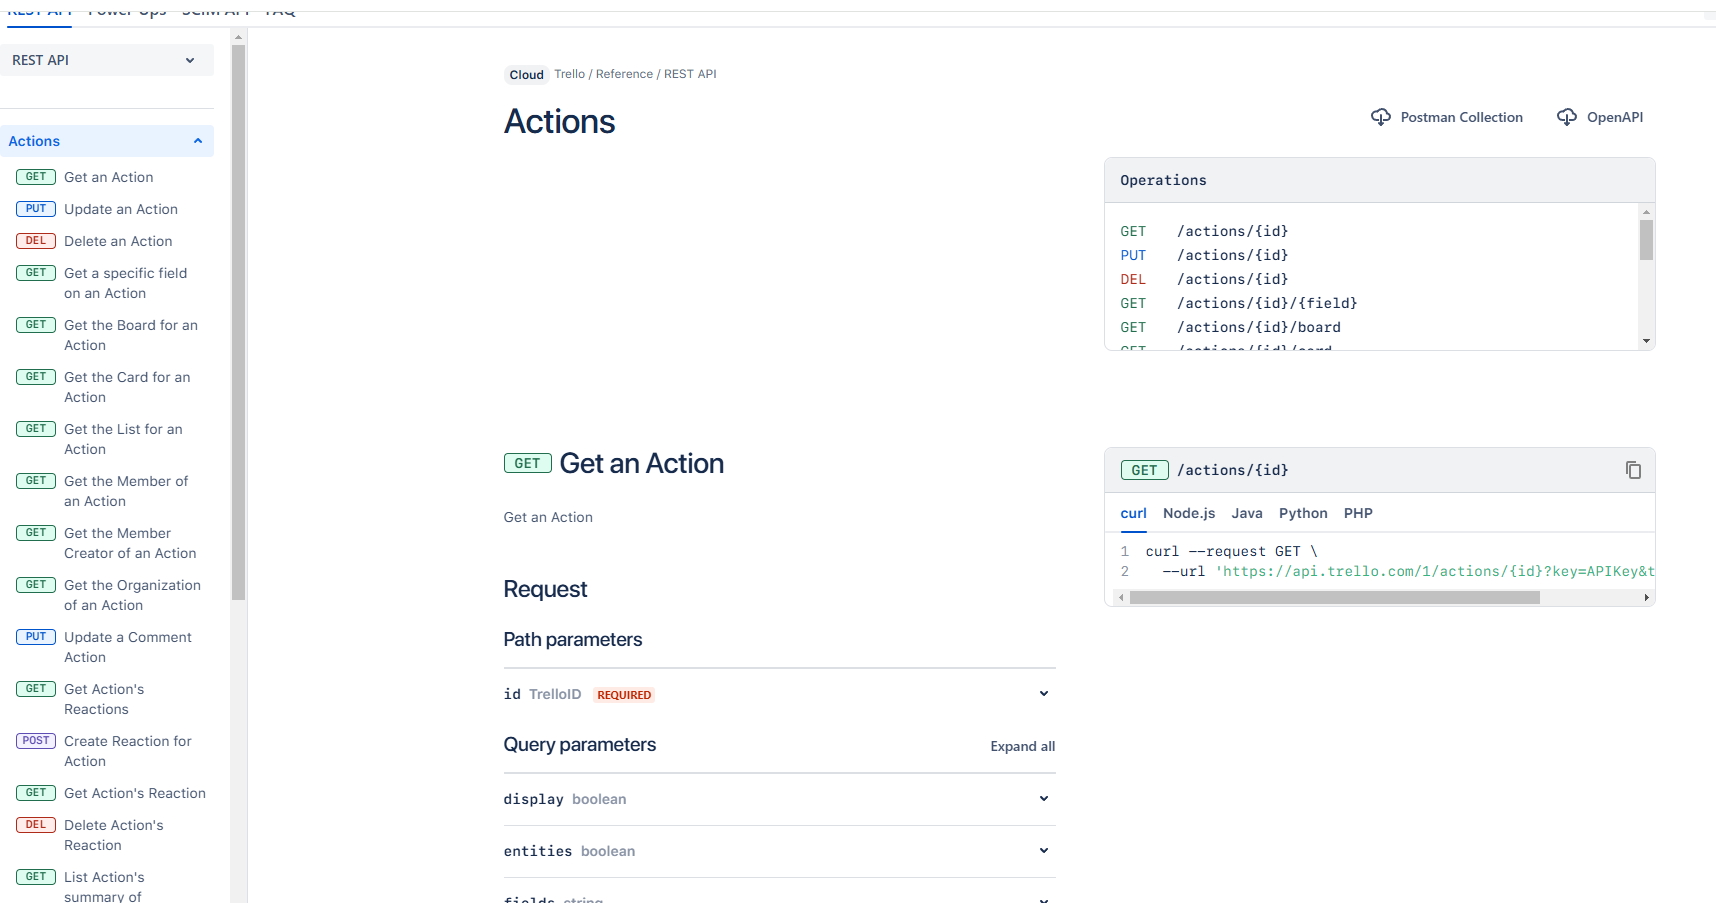
Task: Open Create Reaction for Action in sidebar
Action: click(128, 751)
